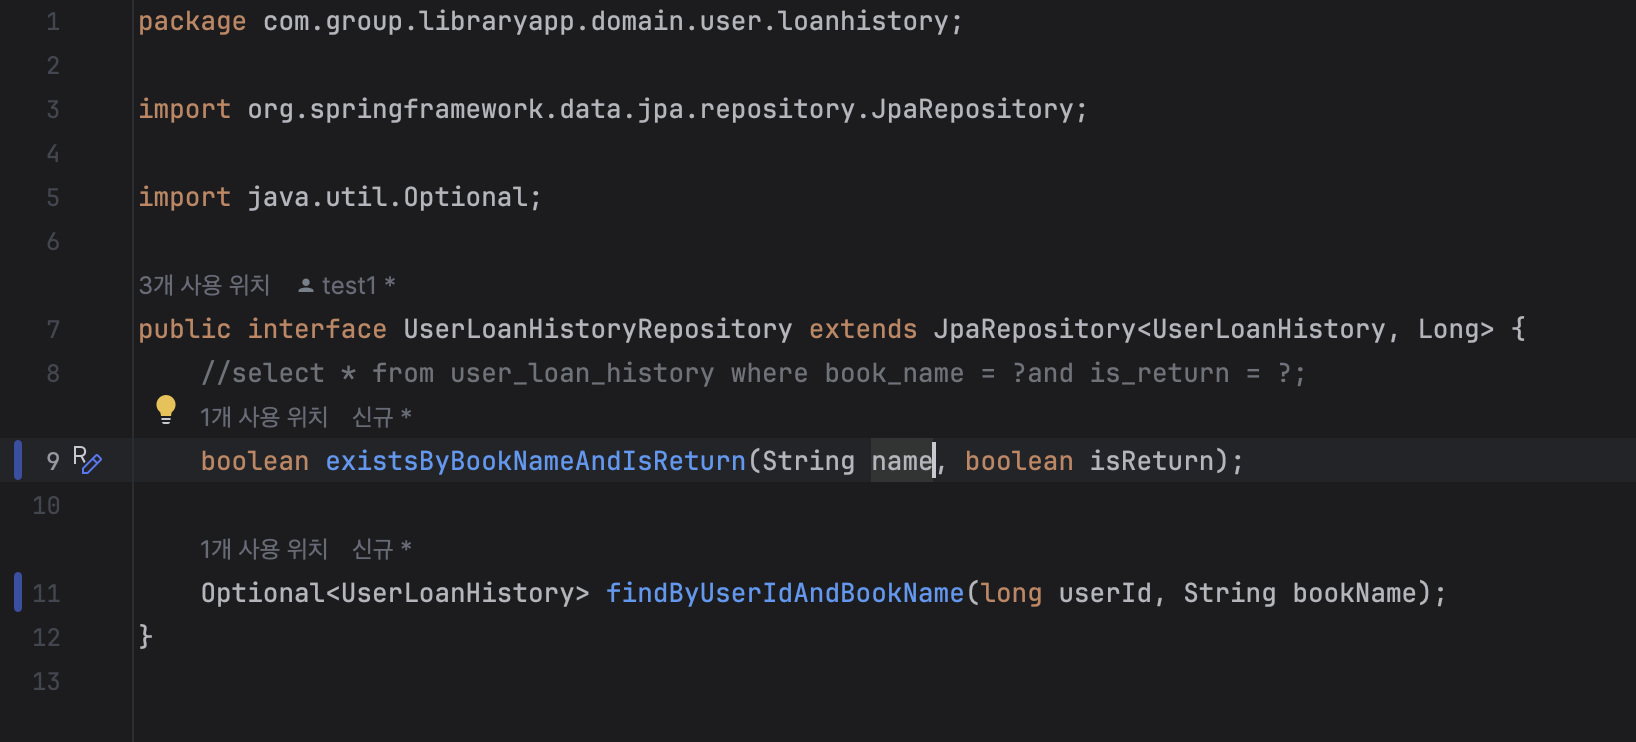Open '1개 사용 위치' hint above findByUserIdAndBookName
Image resolution: width=1636 pixels, height=742 pixels.
click(x=264, y=549)
